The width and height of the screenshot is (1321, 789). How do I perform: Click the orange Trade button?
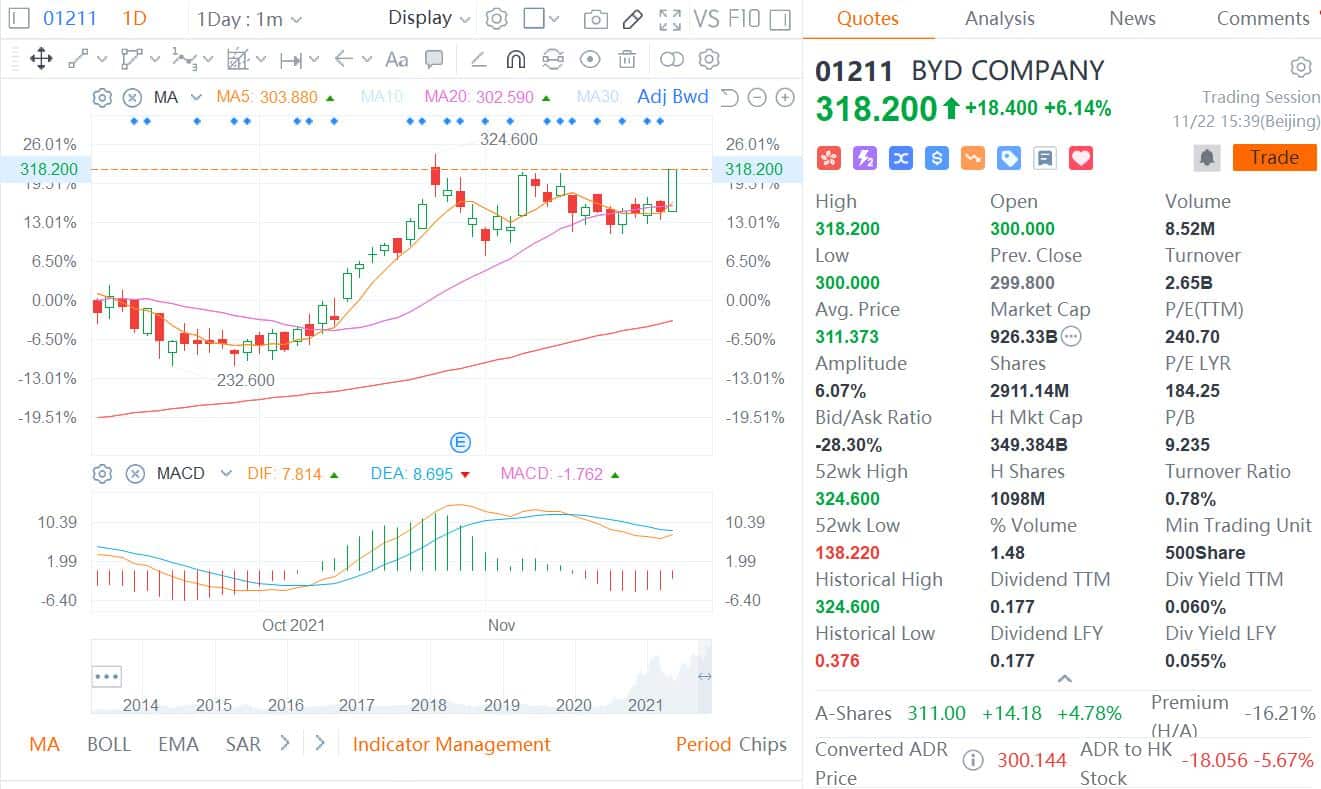pos(1274,157)
